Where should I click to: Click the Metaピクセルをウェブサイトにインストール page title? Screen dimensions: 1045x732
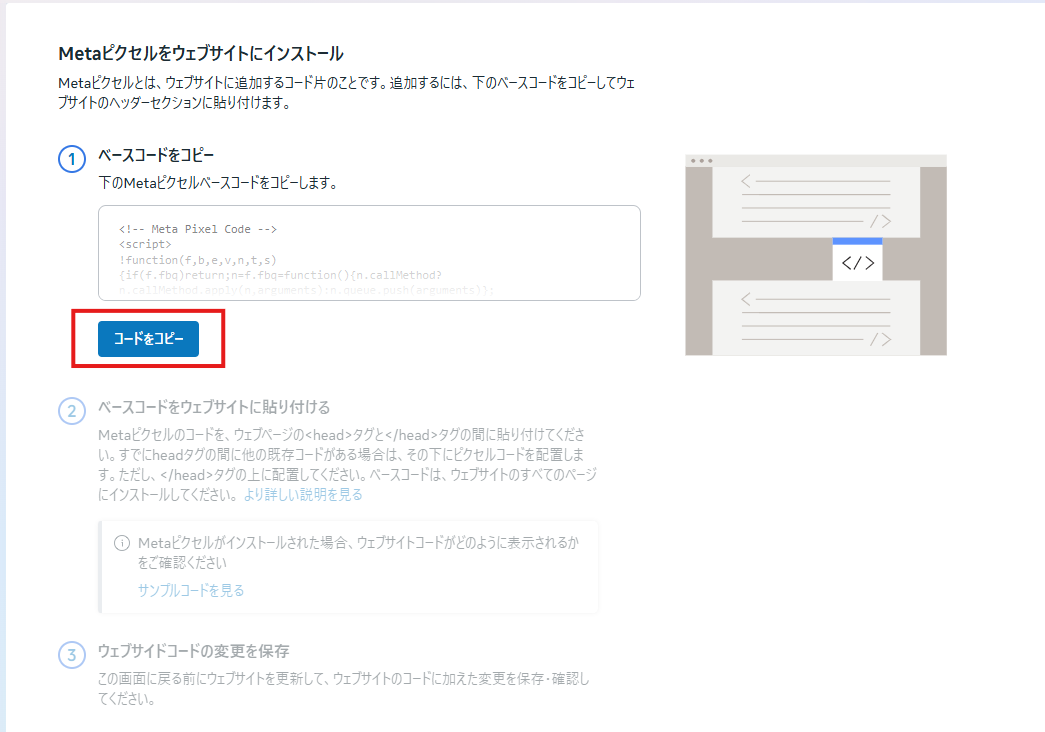(201, 53)
